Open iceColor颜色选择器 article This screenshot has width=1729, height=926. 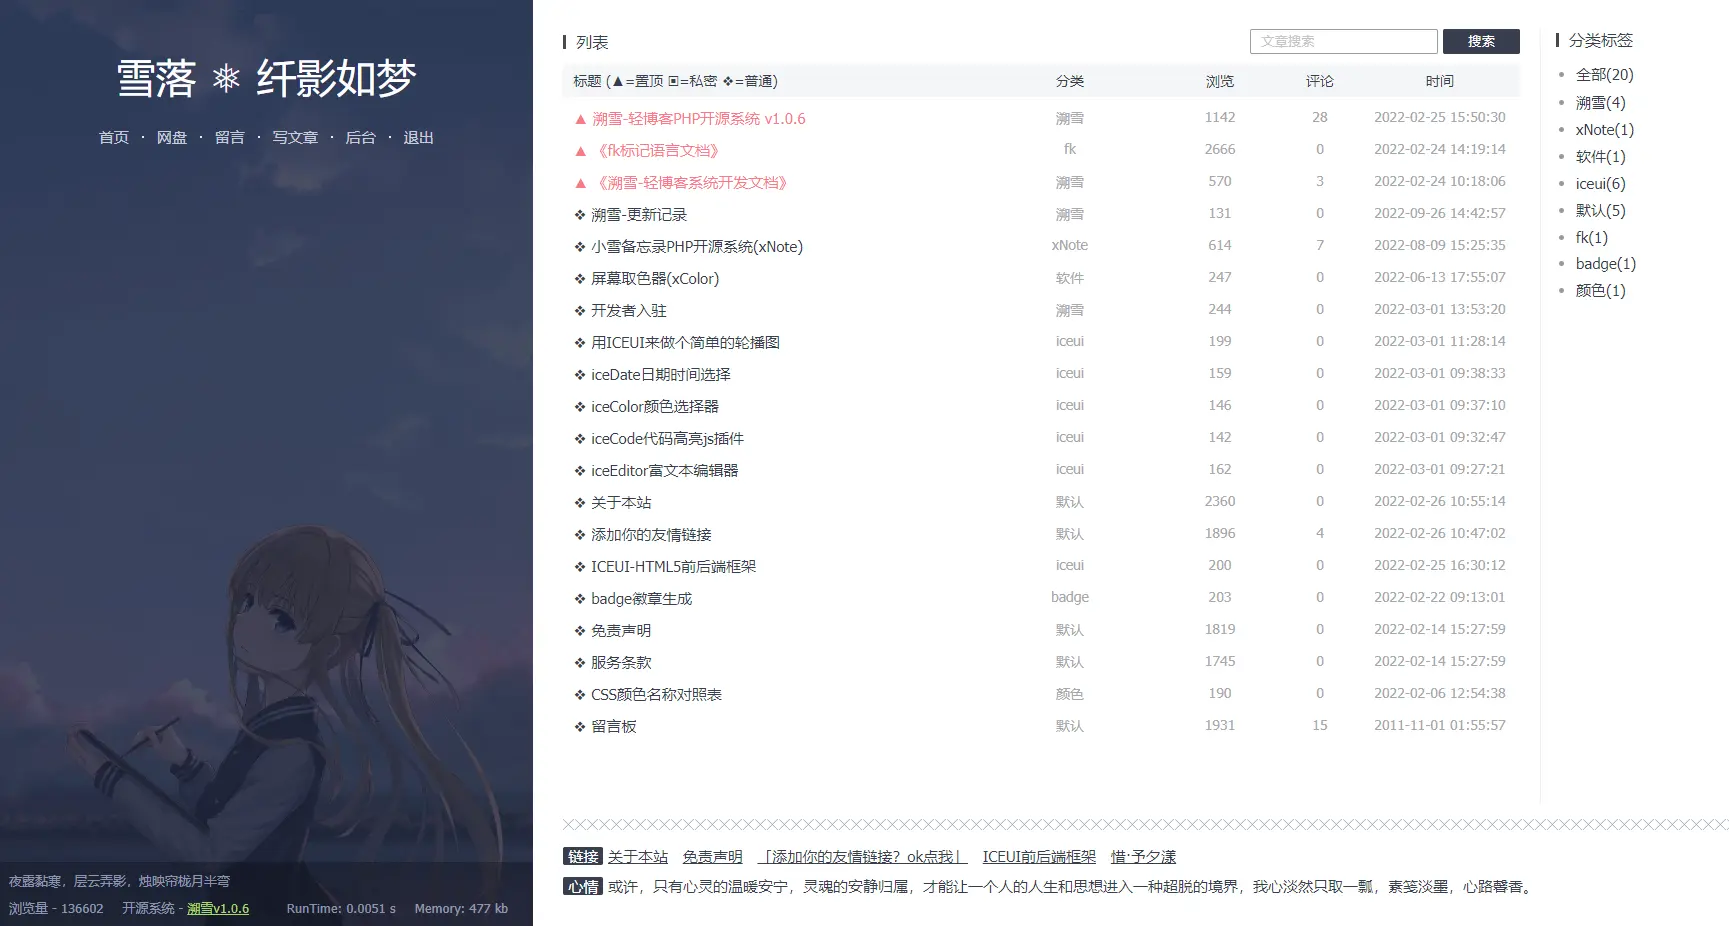point(655,407)
